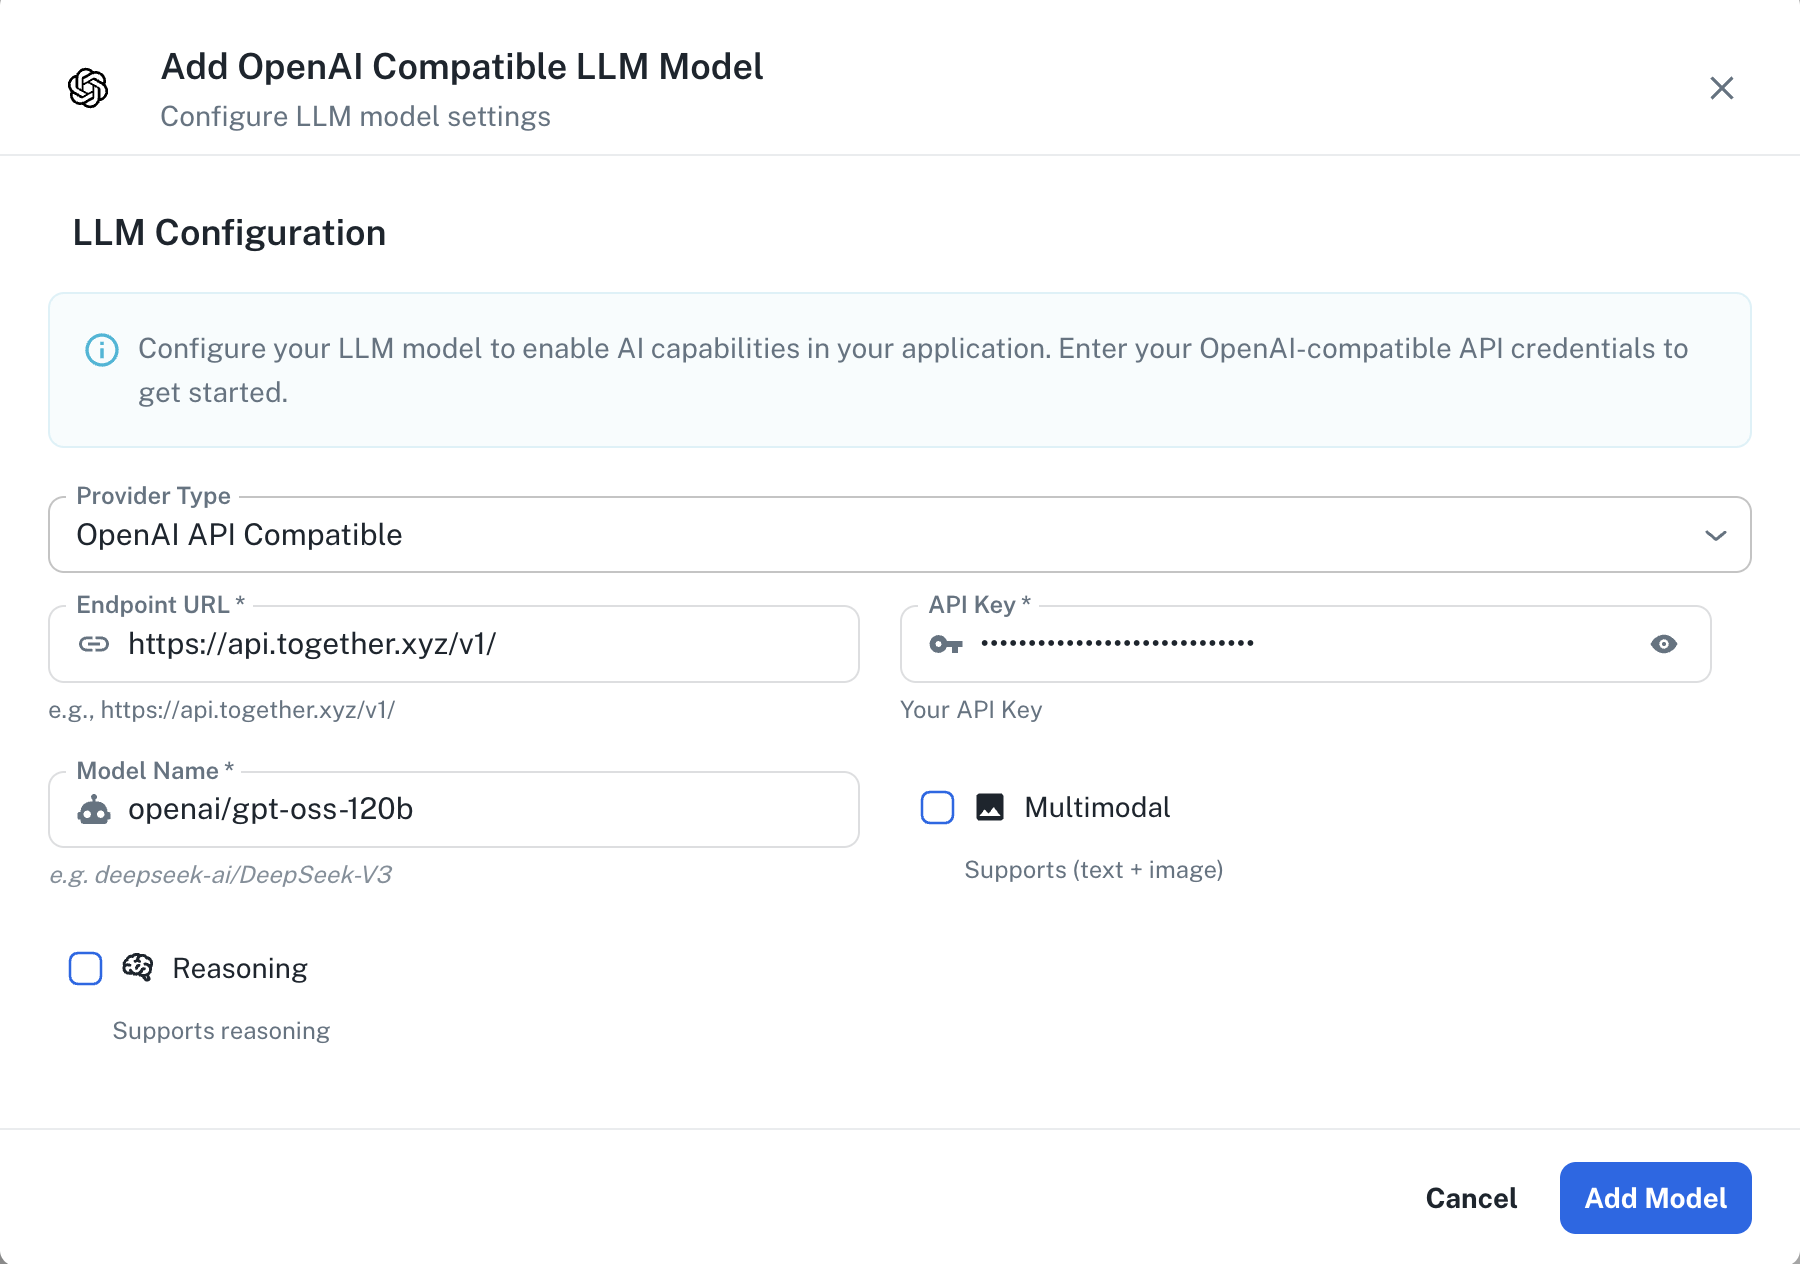Focus the Endpoint URL input field
Image resolution: width=1800 pixels, height=1264 pixels.
click(x=450, y=644)
